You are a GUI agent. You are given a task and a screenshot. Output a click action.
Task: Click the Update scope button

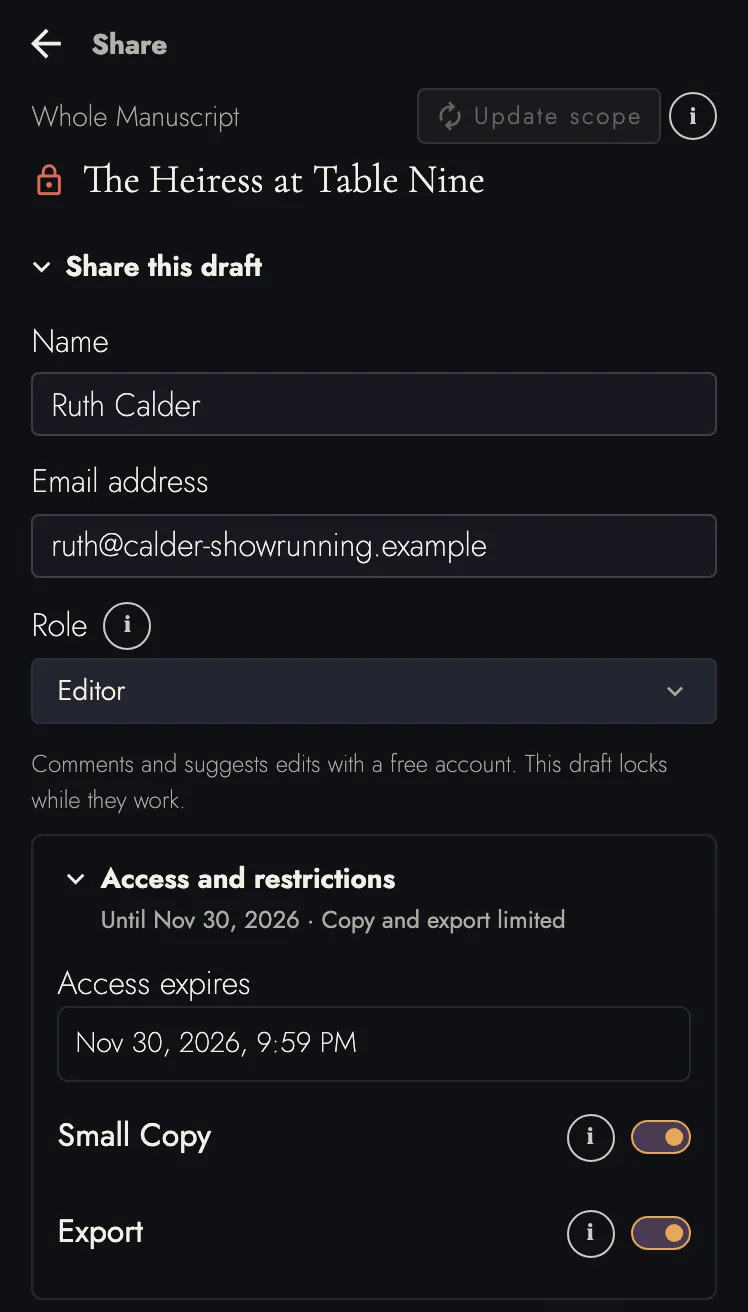[539, 116]
